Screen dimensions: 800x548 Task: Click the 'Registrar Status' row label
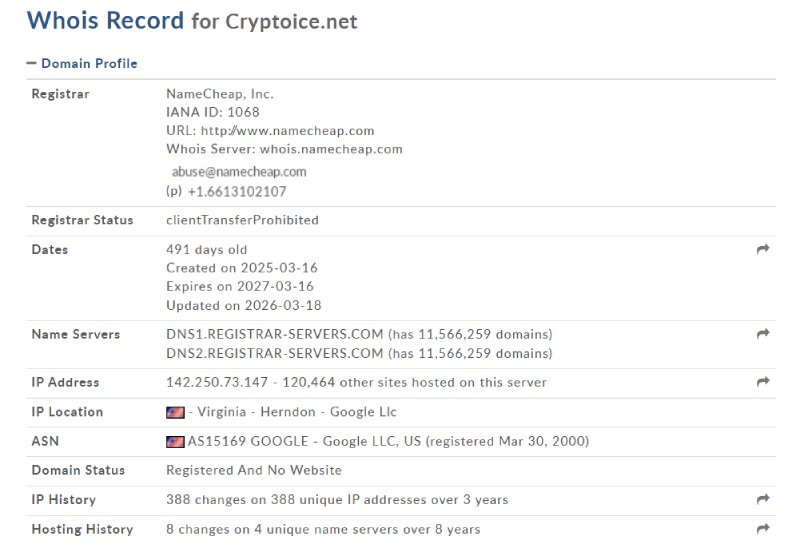tap(82, 220)
